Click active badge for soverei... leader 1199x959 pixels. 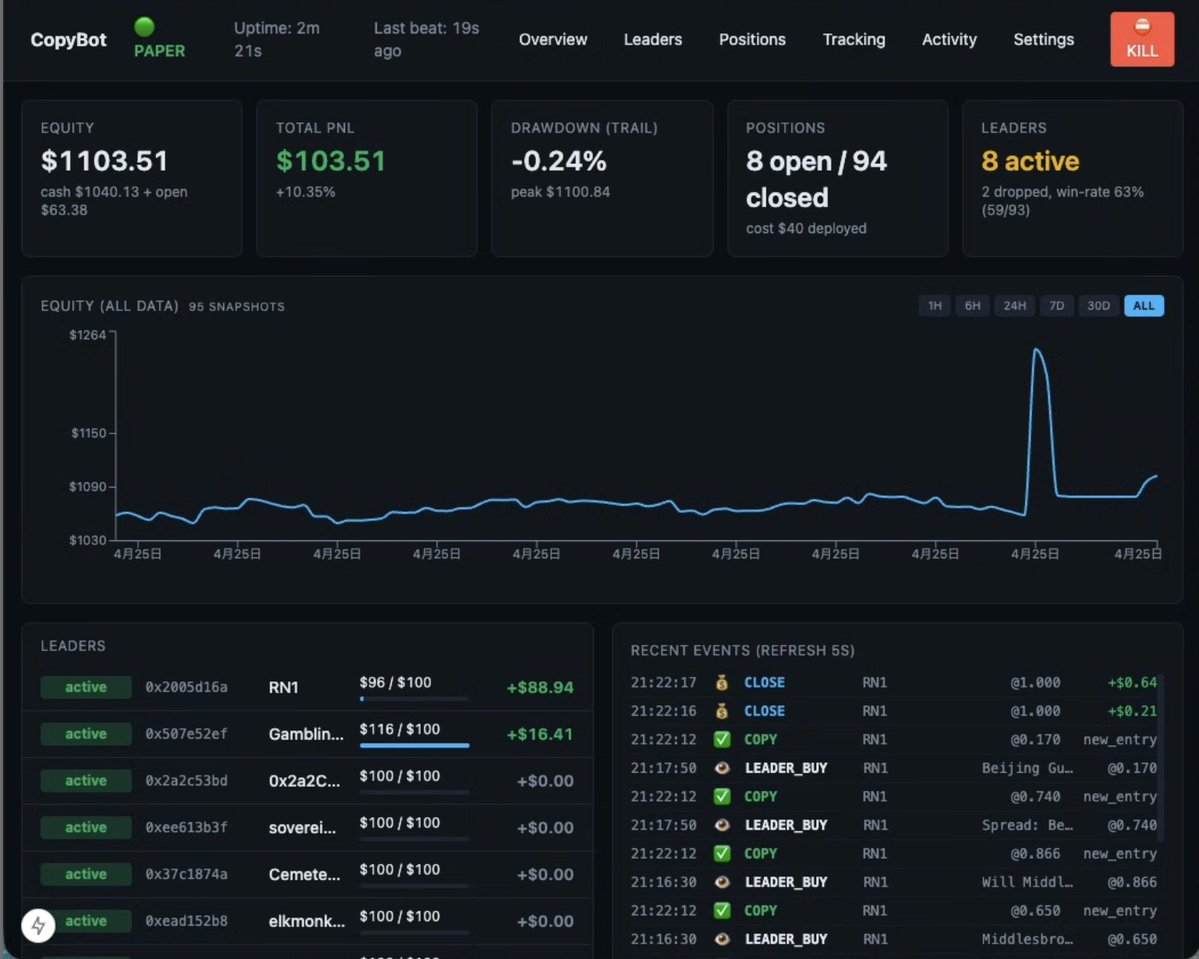[86, 827]
